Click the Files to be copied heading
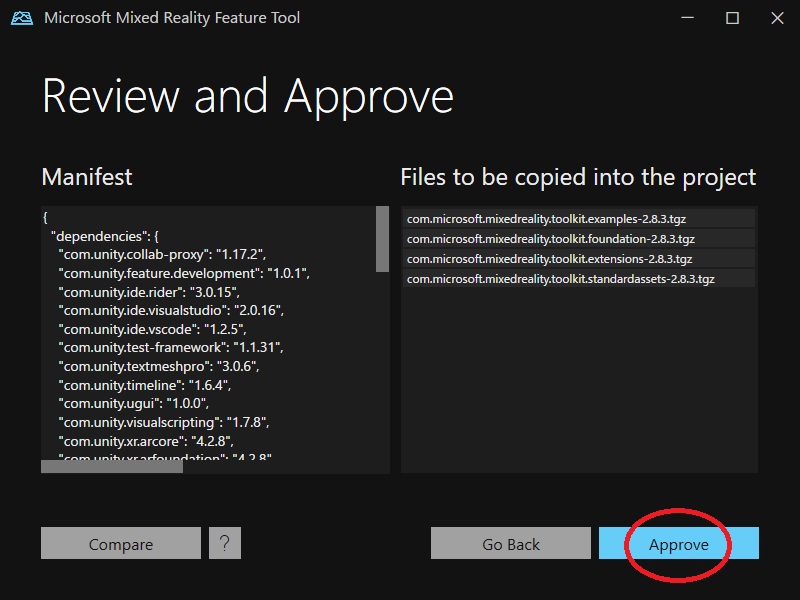 pyautogui.click(x=578, y=177)
